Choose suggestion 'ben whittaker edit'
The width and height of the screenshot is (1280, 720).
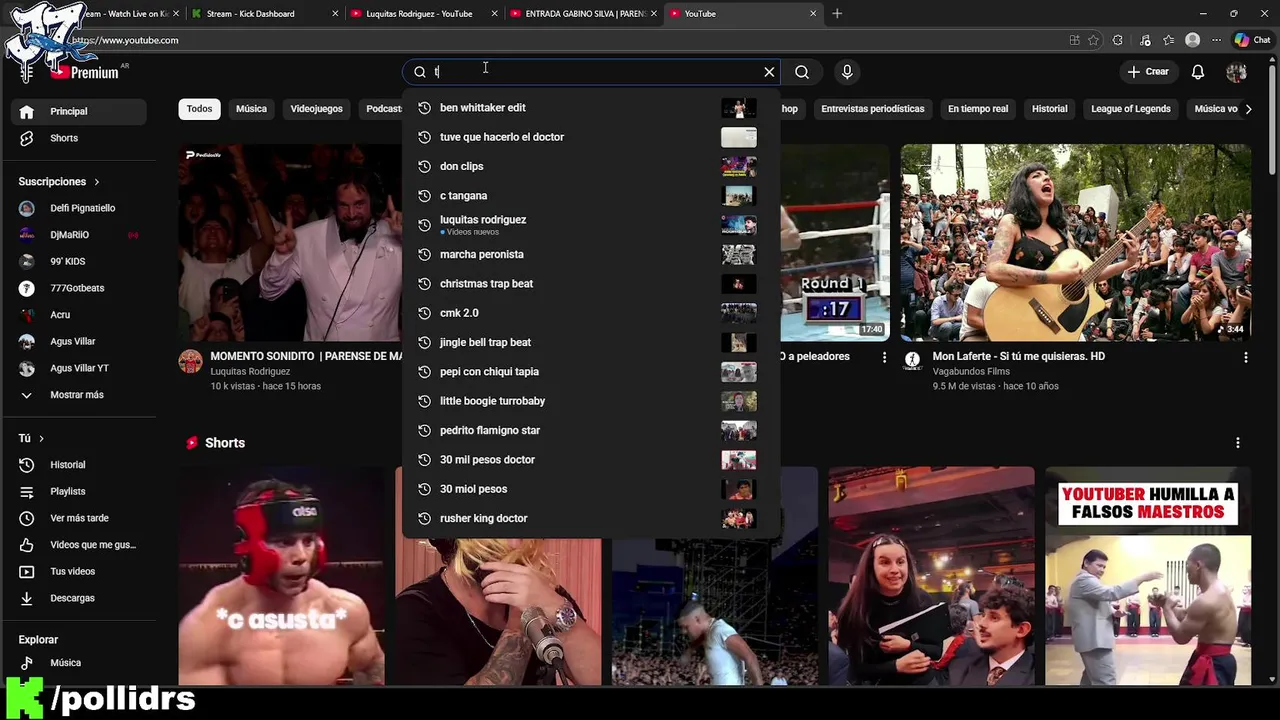coord(591,108)
